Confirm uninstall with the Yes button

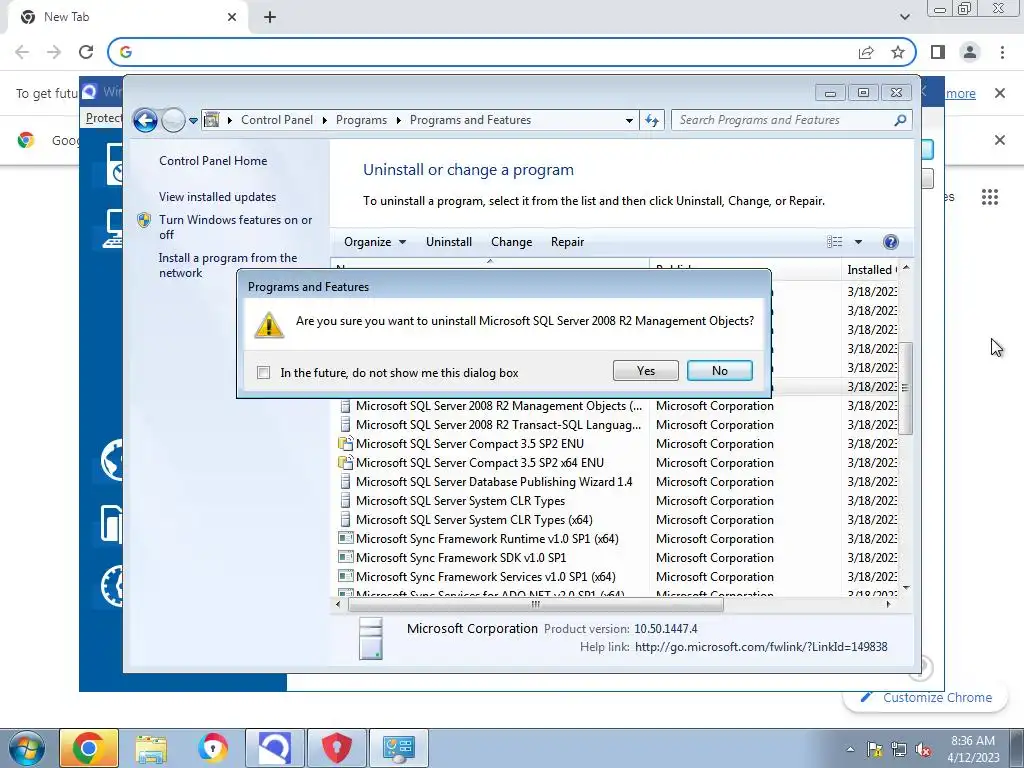(645, 370)
